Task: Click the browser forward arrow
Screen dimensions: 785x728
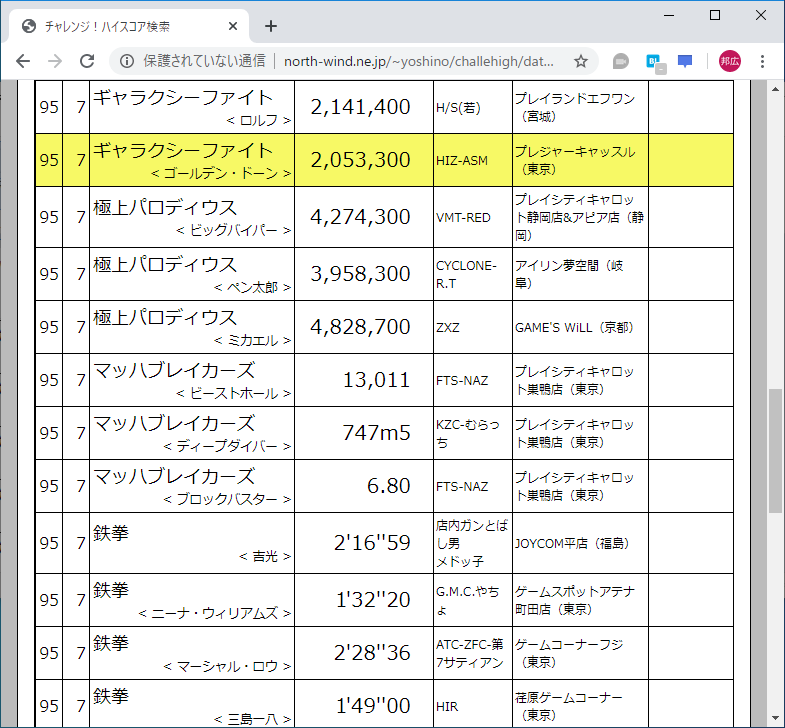Action: click(55, 61)
